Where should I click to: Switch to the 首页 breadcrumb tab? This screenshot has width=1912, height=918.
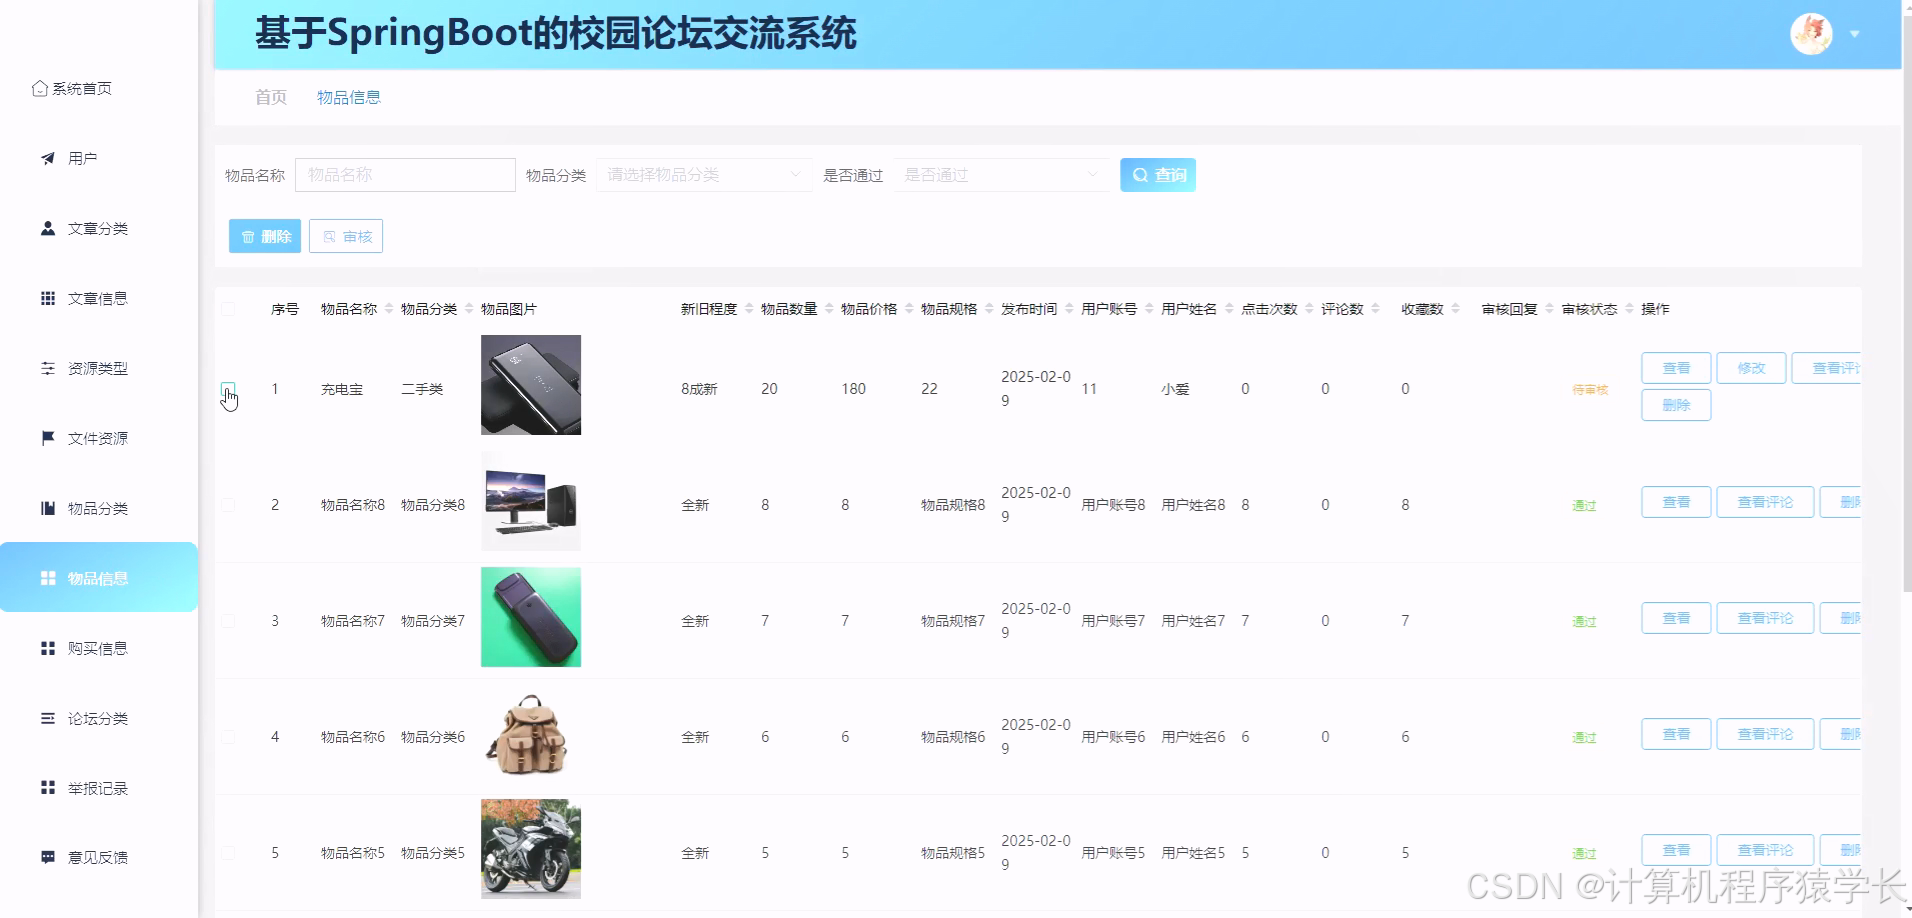point(270,97)
